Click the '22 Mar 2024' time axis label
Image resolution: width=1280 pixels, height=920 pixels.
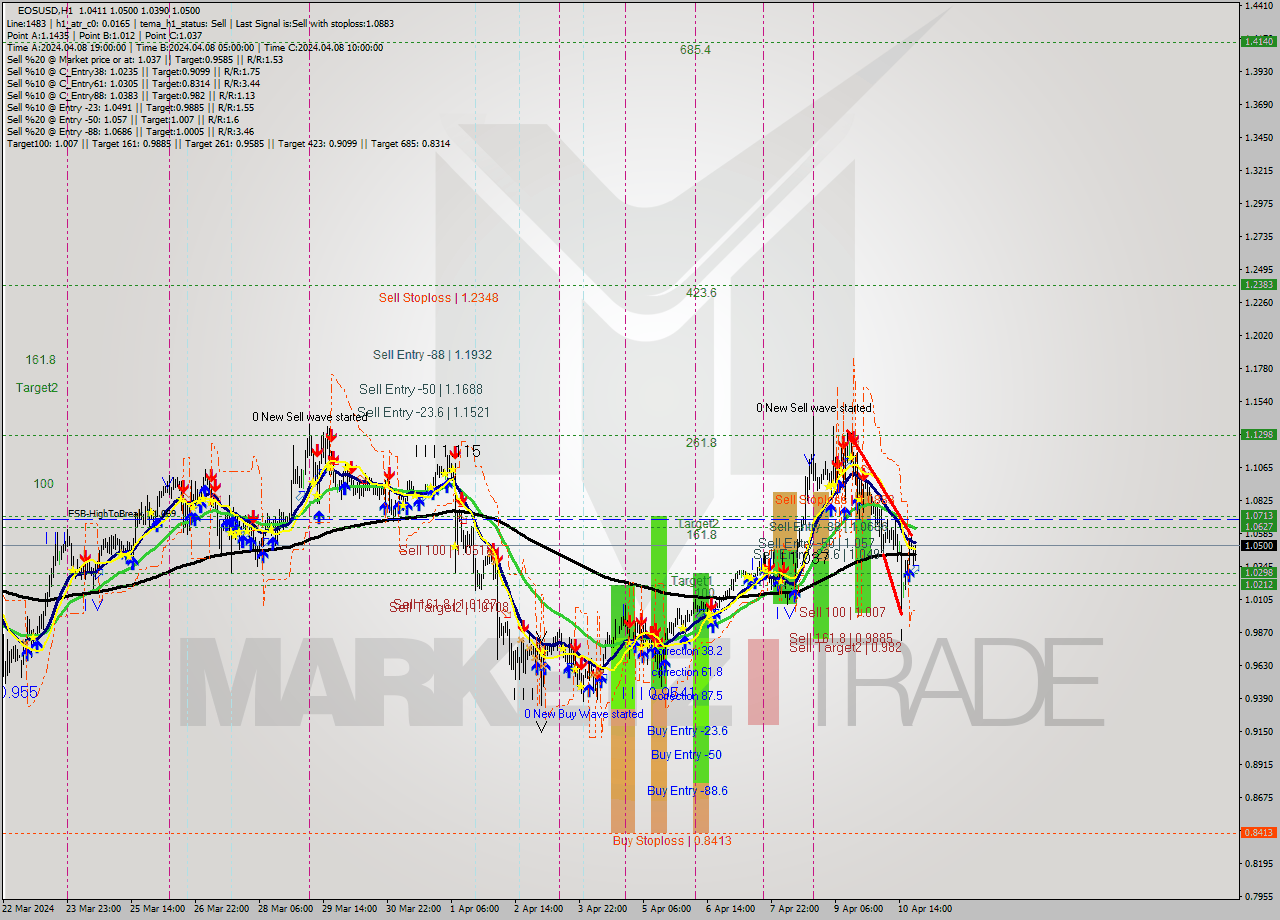[x=28, y=909]
